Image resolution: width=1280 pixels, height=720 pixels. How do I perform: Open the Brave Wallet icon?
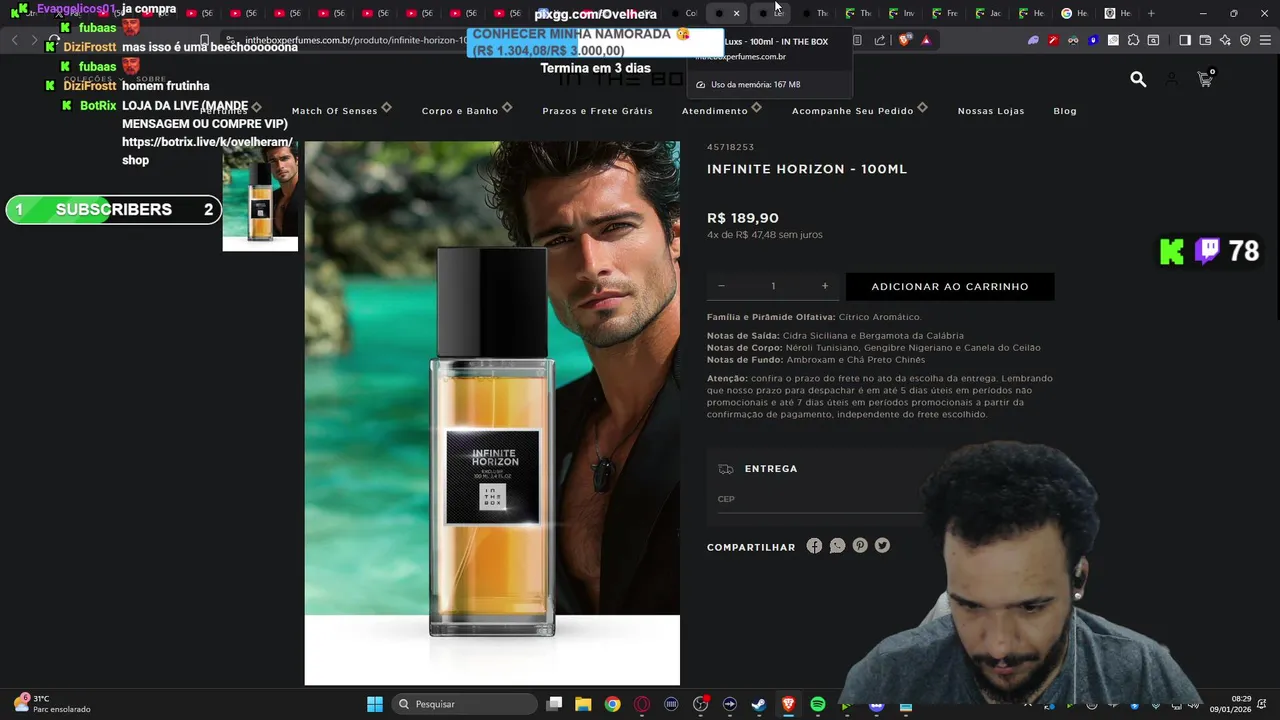(x=1205, y=40)
